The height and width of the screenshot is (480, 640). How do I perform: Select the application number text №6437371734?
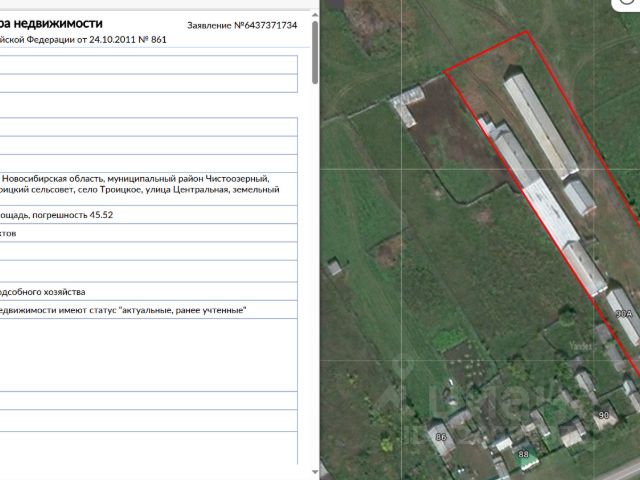coord(266,25)
